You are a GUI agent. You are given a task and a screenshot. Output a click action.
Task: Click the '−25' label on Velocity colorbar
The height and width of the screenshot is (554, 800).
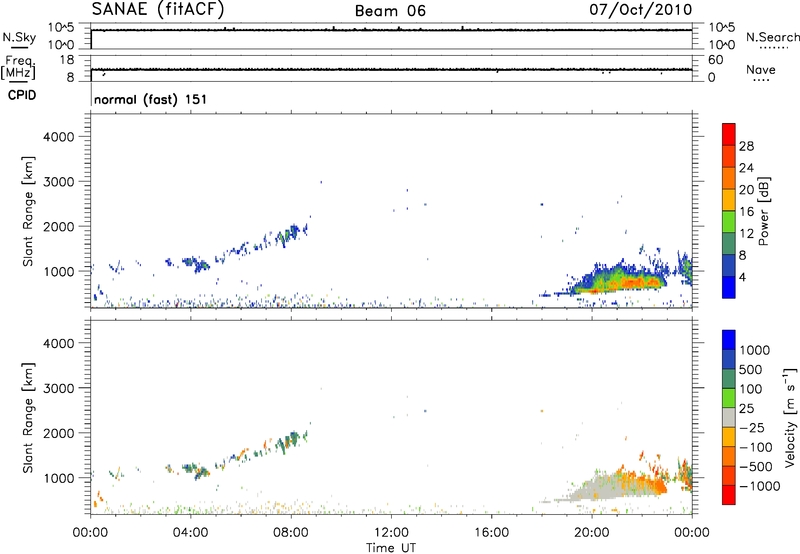[754, 428]
